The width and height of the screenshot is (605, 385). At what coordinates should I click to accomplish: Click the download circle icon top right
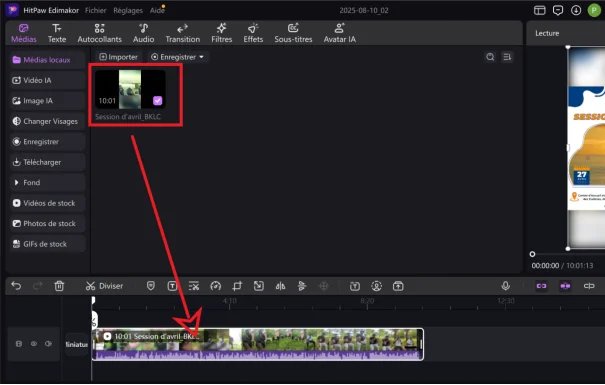576,10
